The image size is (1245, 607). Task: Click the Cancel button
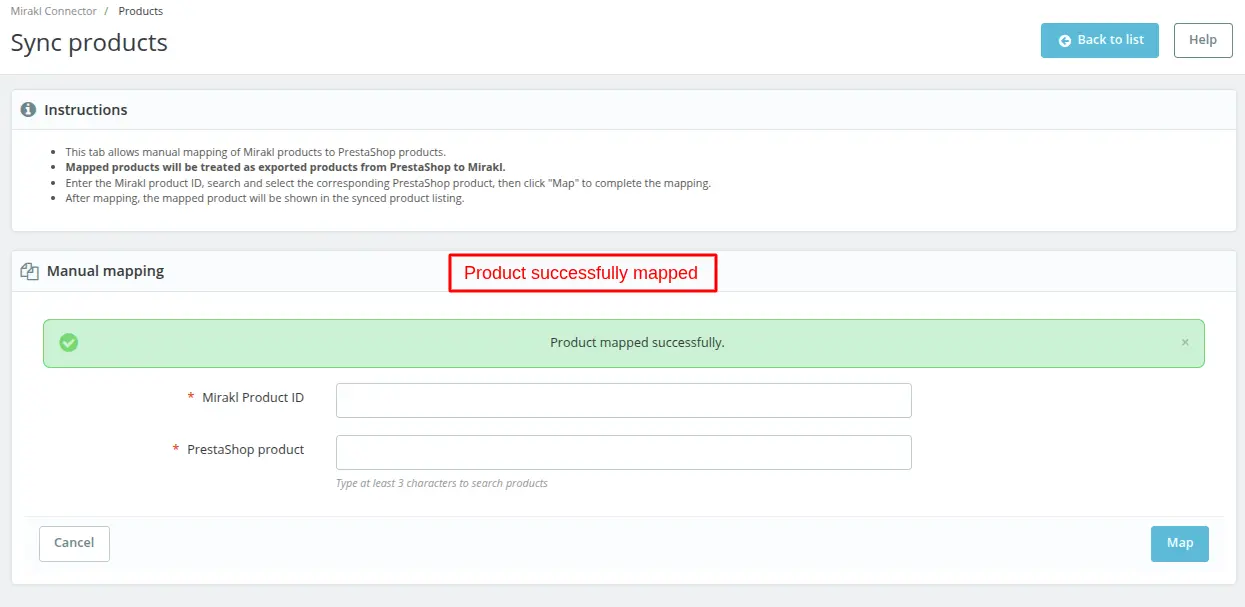point(73,543)
